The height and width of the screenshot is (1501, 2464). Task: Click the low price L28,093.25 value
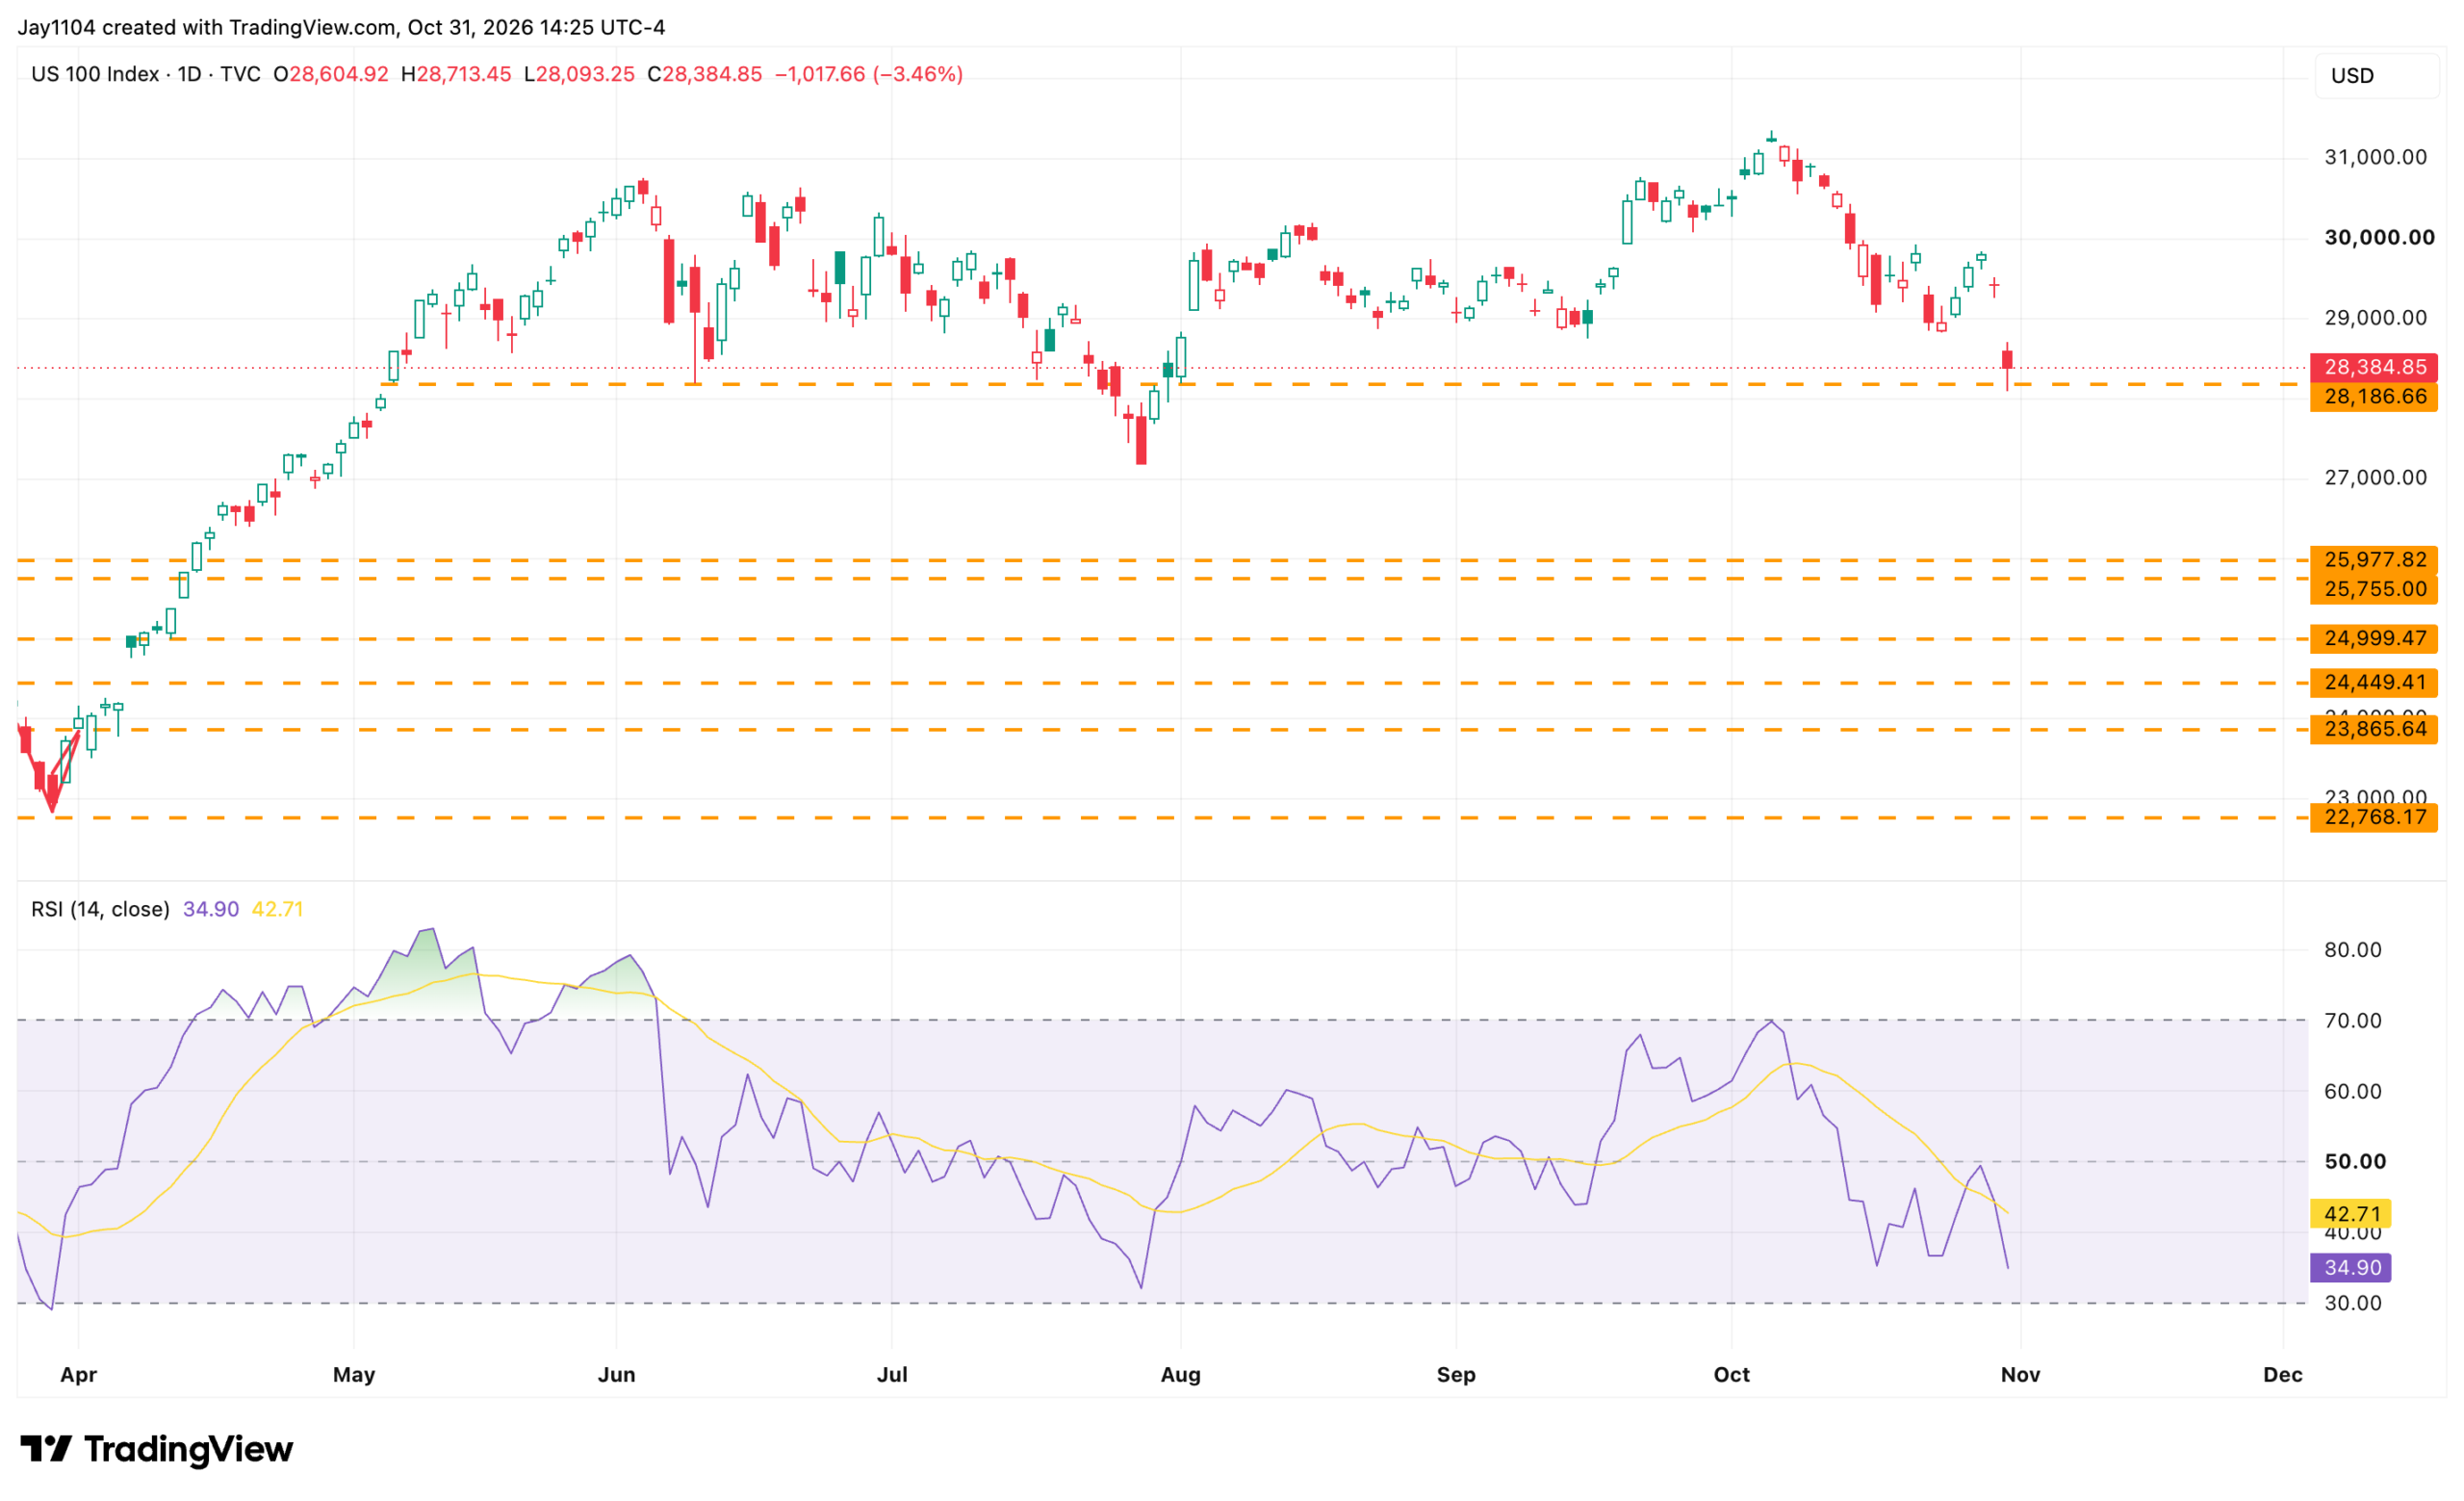tap(580, 74)
